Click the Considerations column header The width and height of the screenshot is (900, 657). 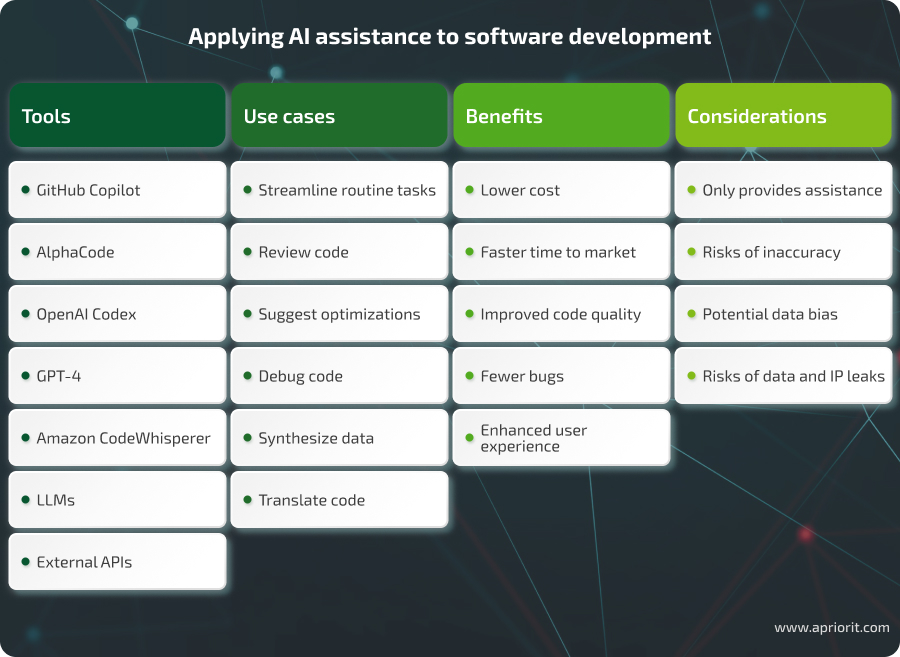point(783,115)
